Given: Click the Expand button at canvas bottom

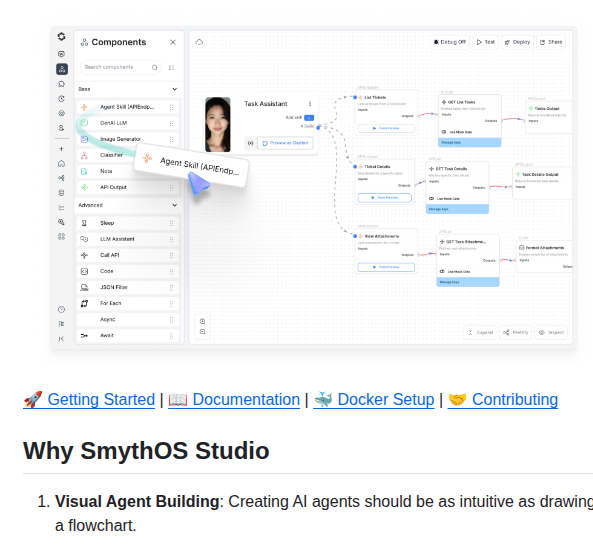Looking at the screenshot, I should [480, 332].
